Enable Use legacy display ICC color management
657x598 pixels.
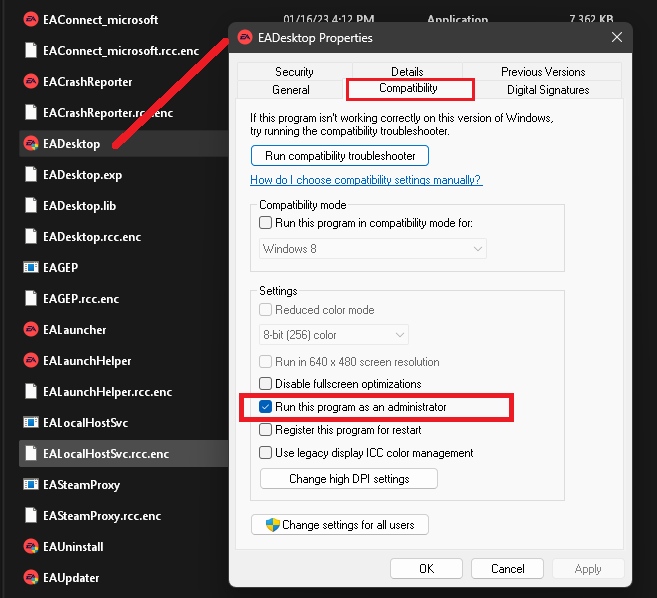(x=265, y=453)
